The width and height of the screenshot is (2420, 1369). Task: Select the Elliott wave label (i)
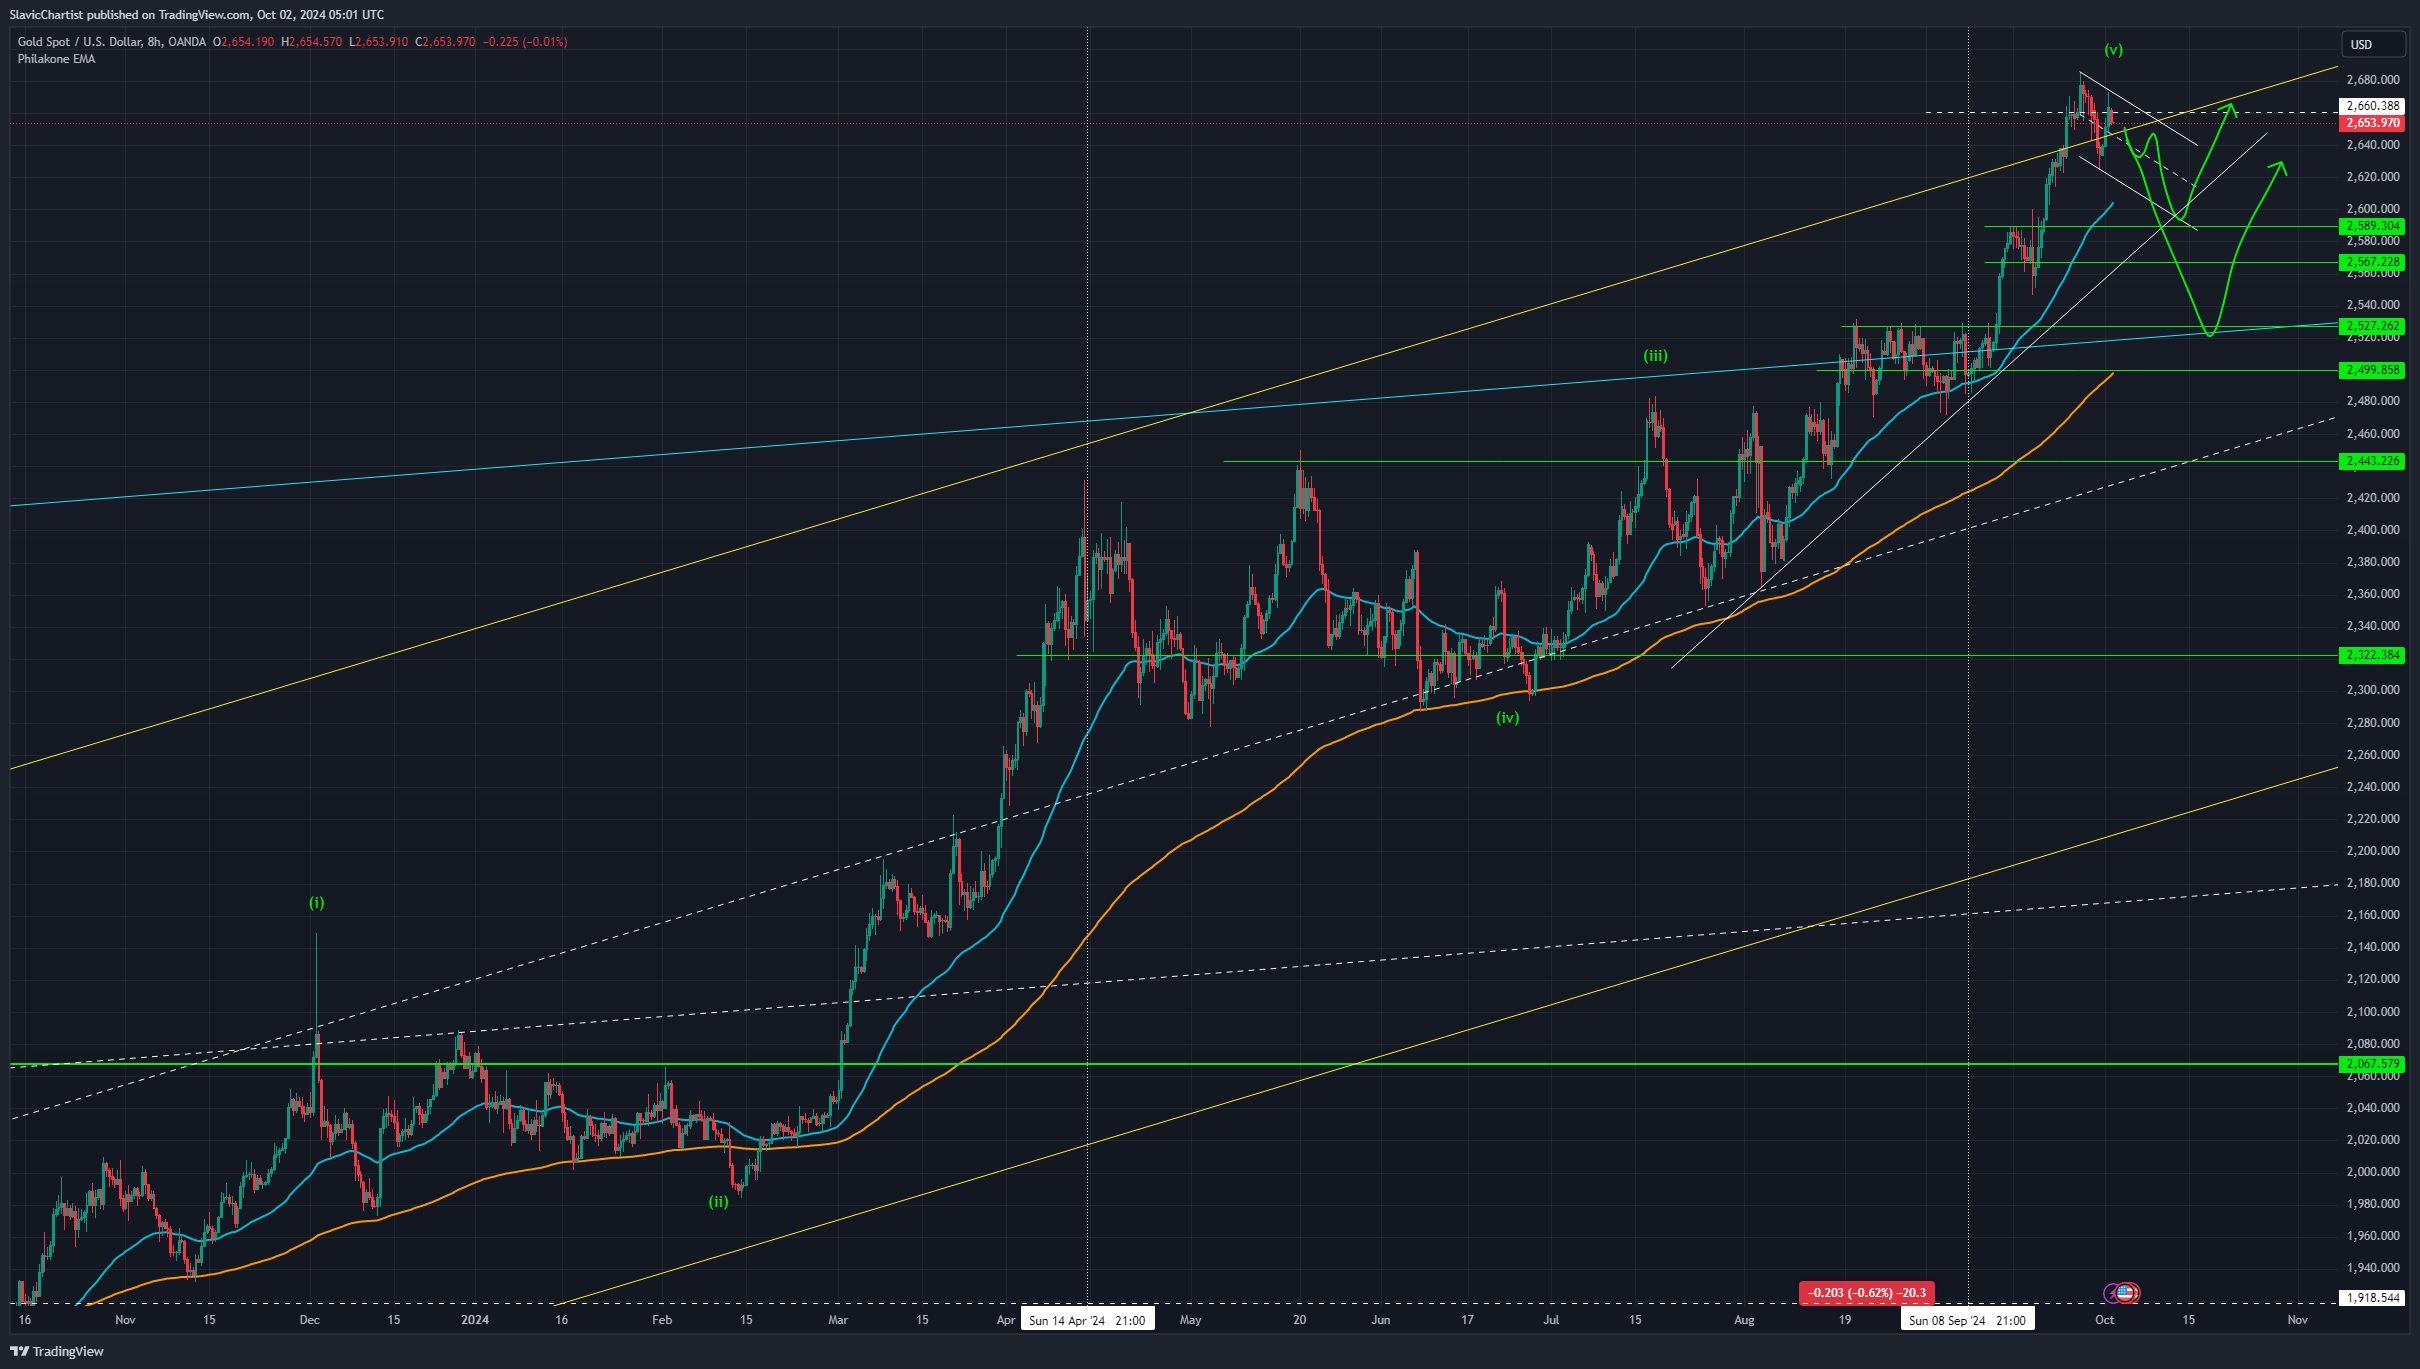[x=316, y=903]
